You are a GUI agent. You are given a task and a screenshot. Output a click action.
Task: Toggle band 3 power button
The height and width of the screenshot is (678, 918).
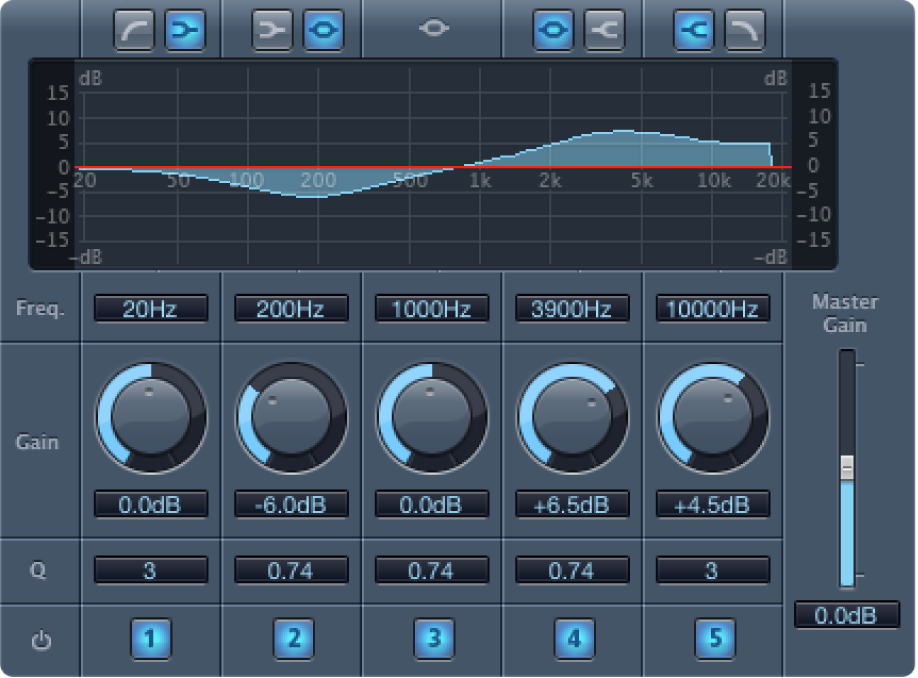click(431, 640)
